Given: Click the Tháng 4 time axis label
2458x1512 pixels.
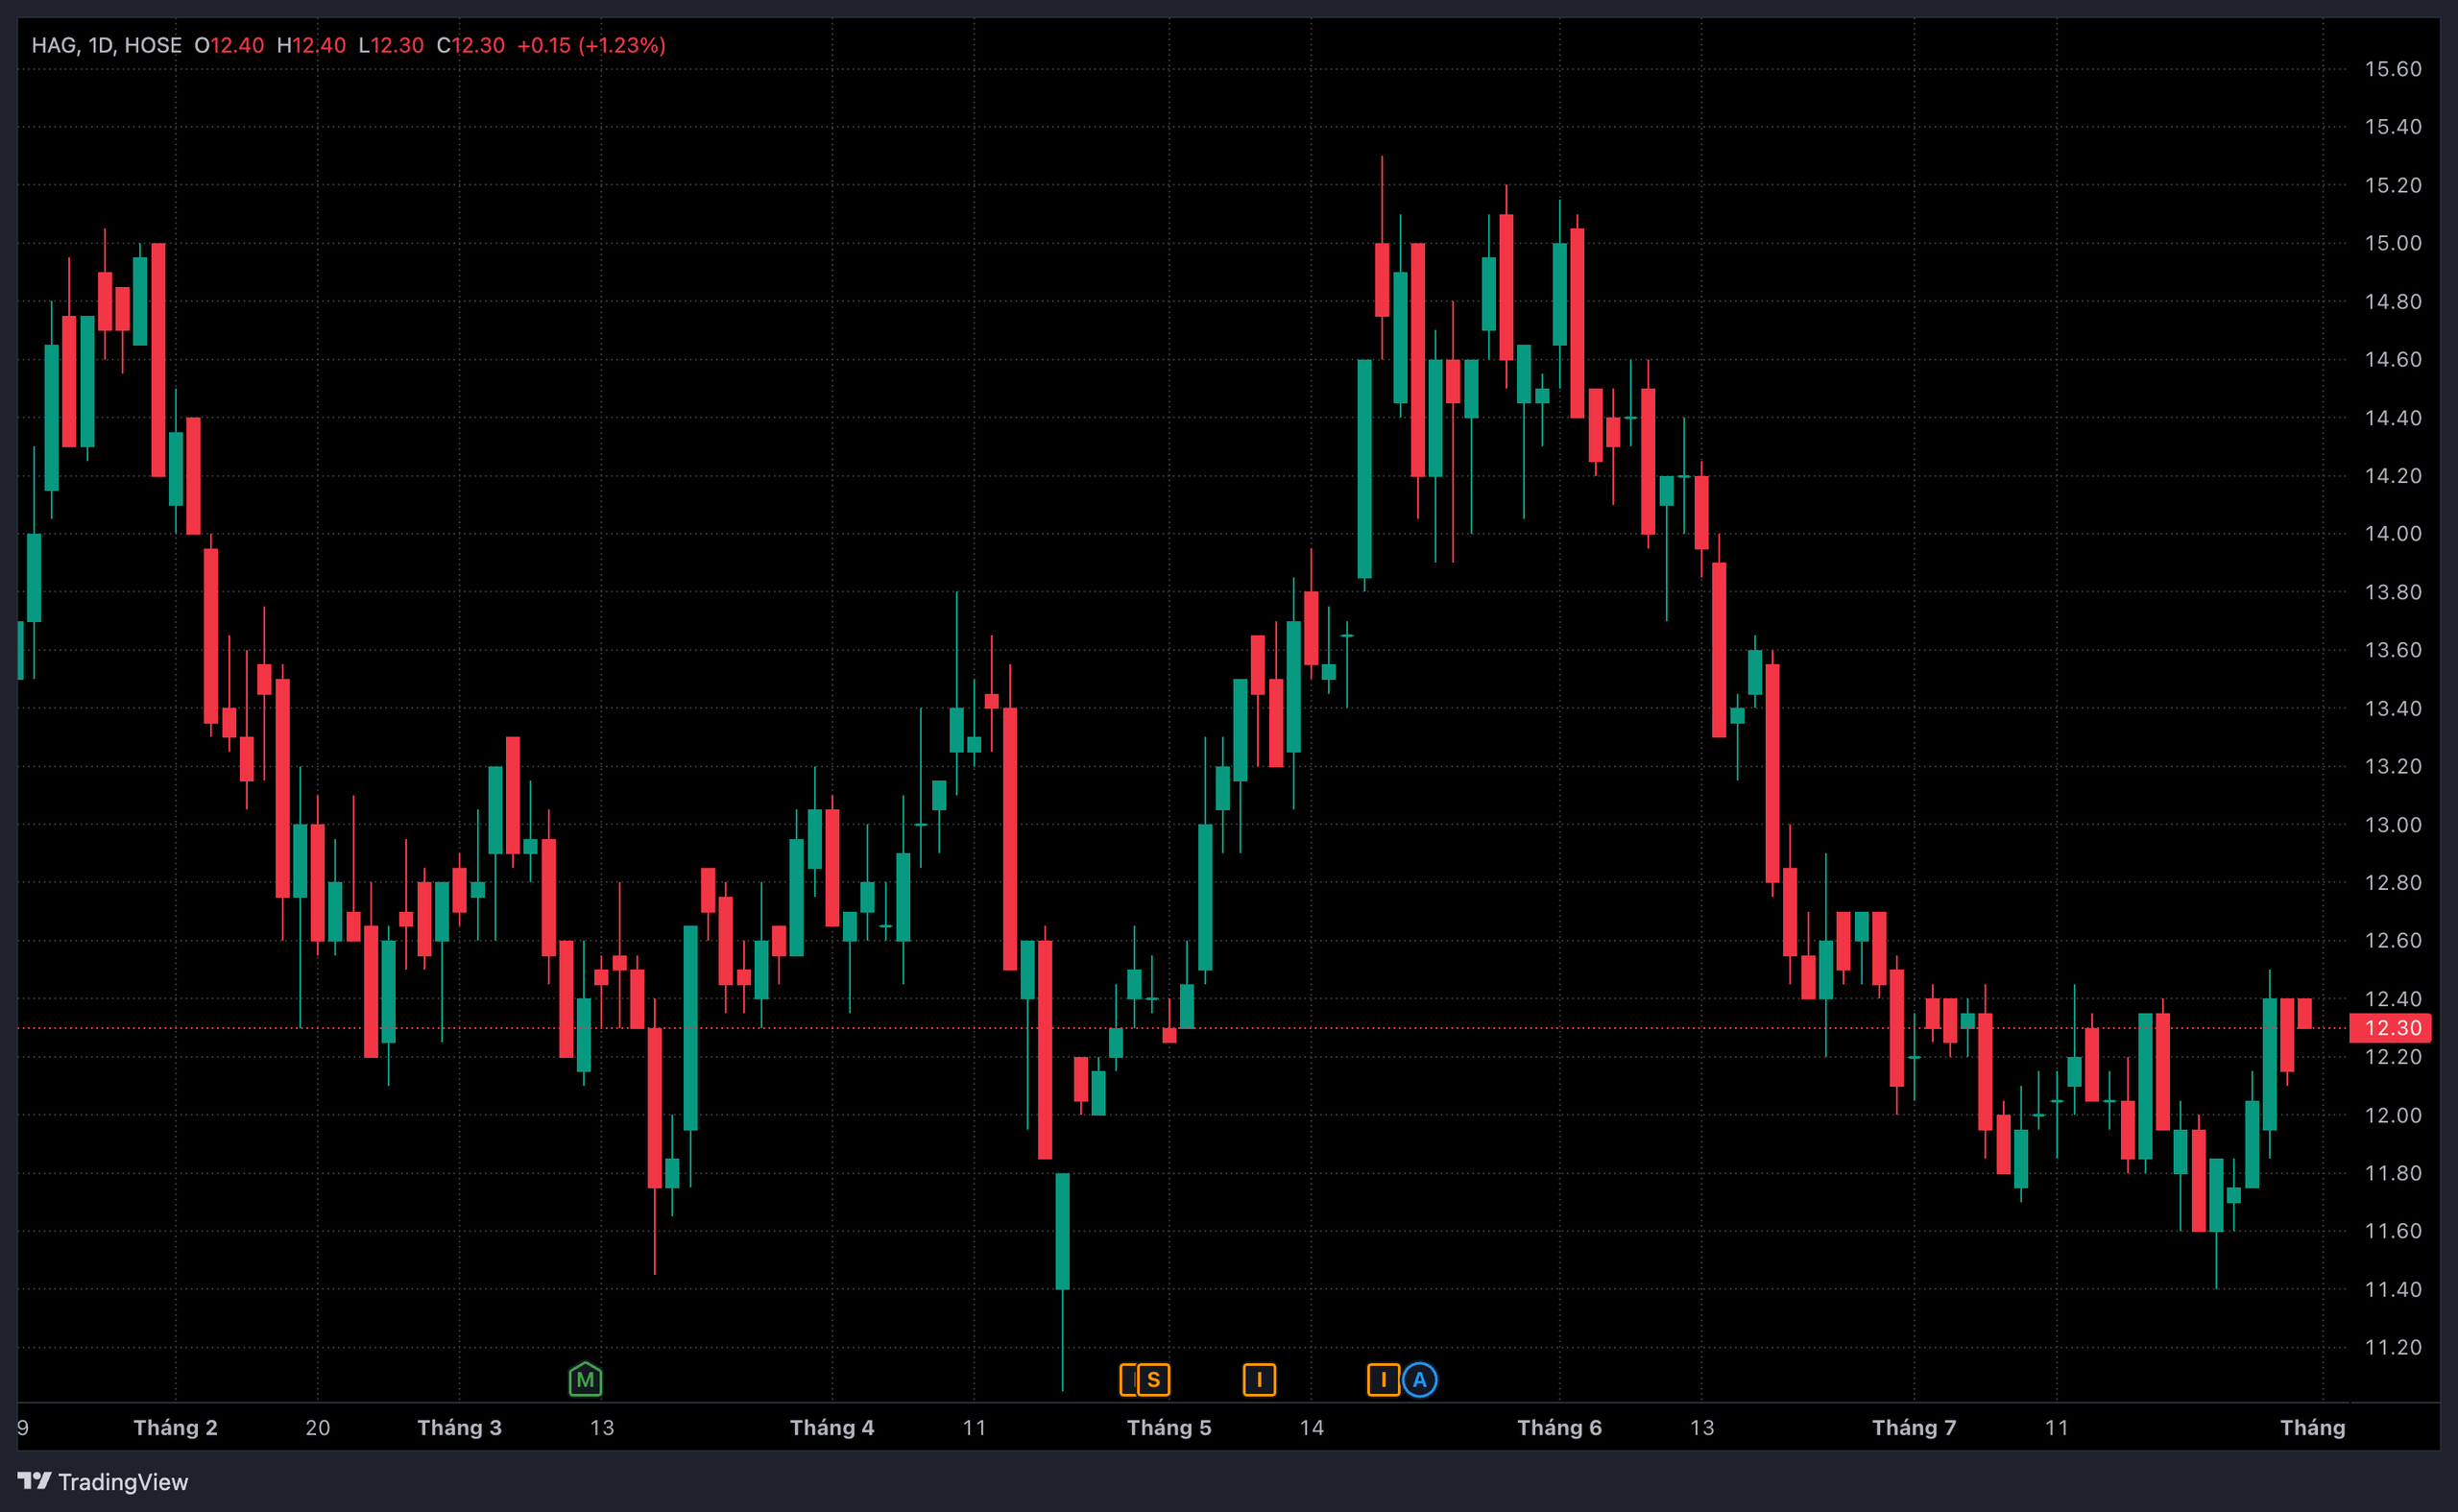Looking at the screenshot, I should pos(832,1427).
